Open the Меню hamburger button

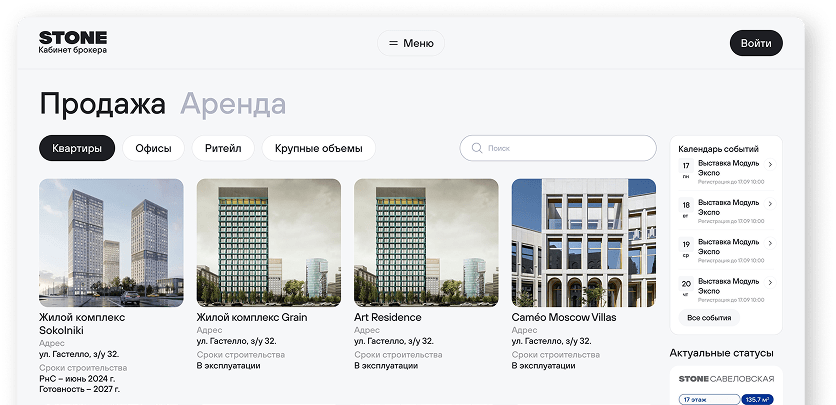point(411,43)
